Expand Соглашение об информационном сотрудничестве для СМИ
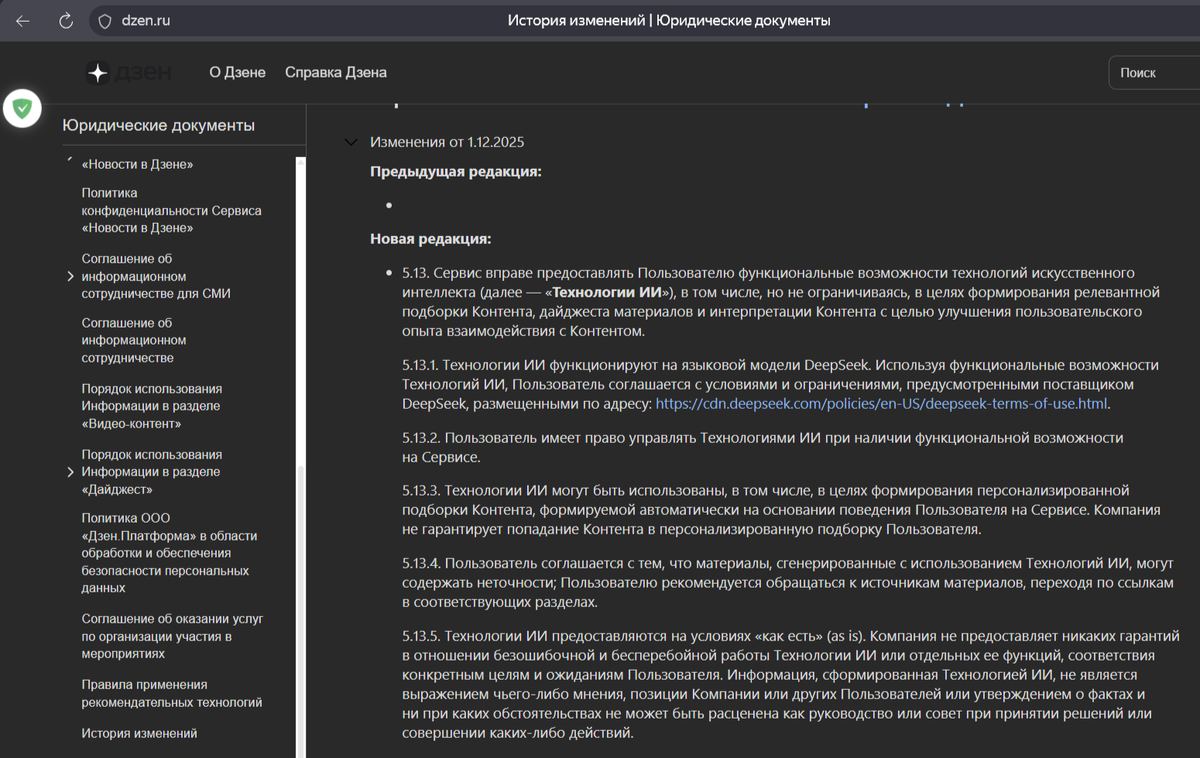Screen dimensions: 1200x758 coord(70,276)
